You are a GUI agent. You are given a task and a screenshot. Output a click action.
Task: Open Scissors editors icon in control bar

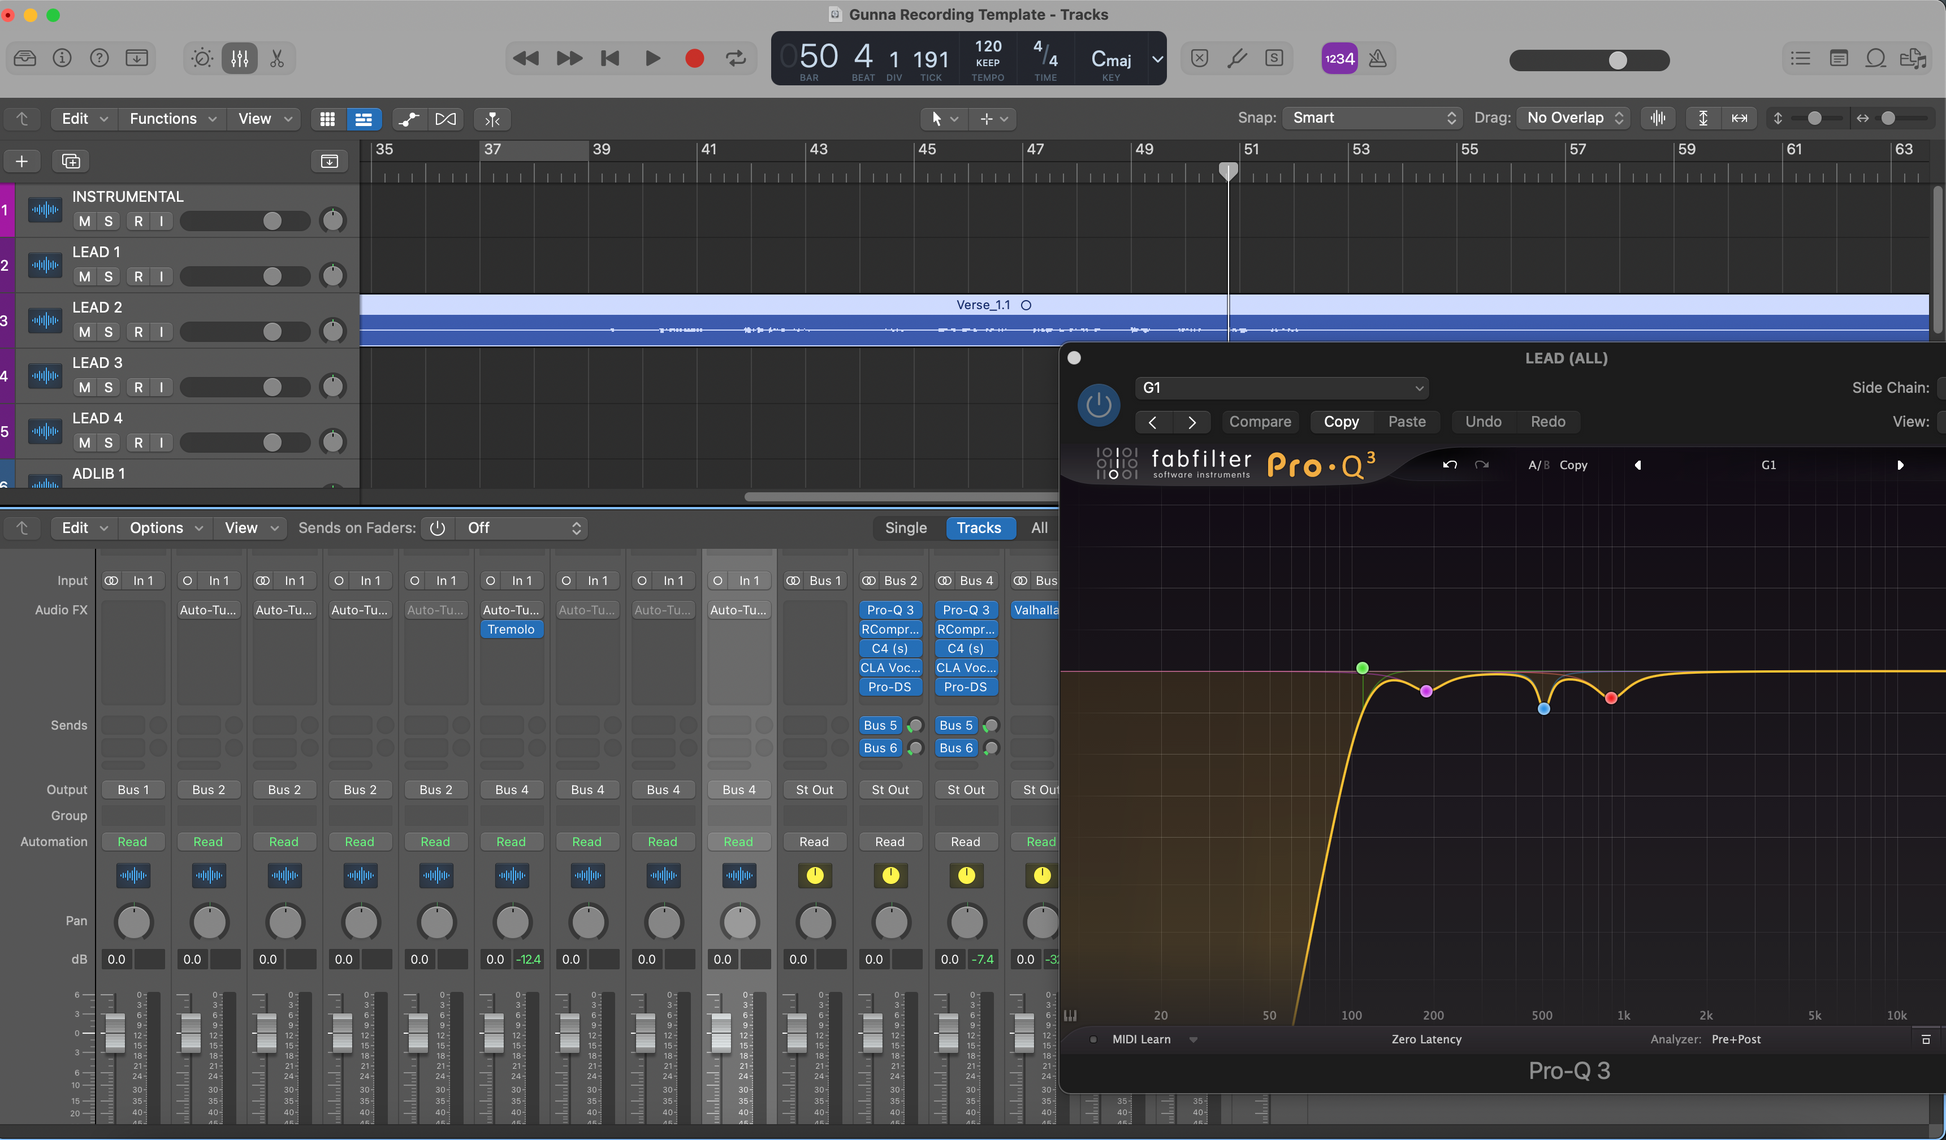[x=277, y=59]
